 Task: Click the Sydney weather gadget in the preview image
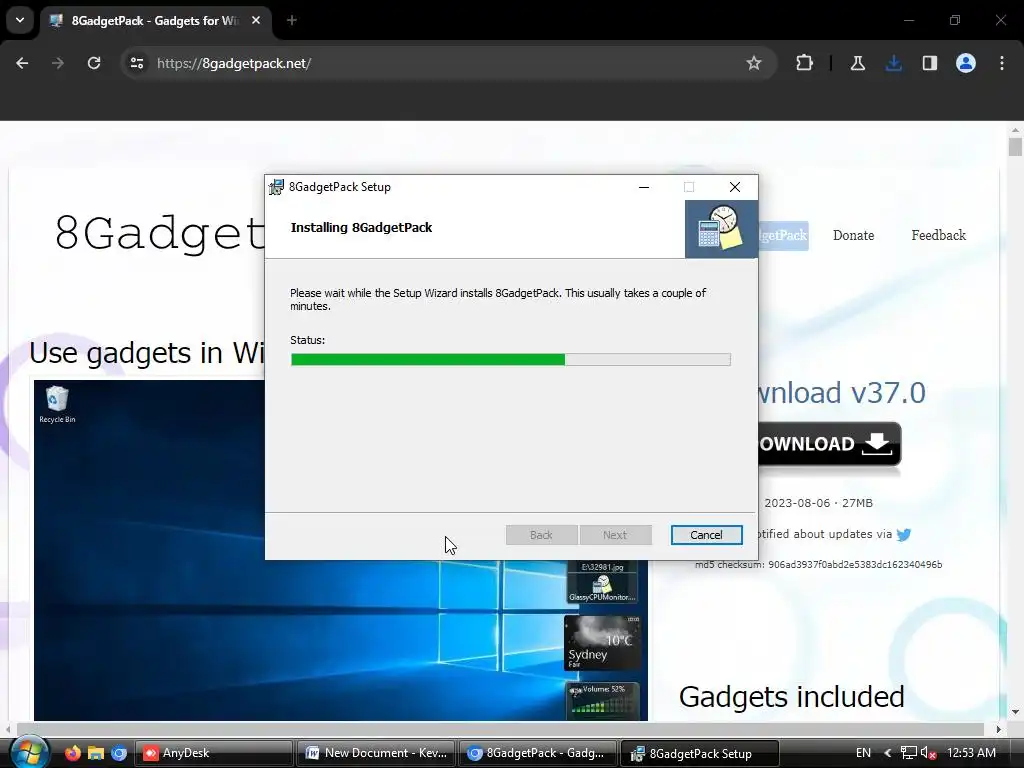(602, 643)
